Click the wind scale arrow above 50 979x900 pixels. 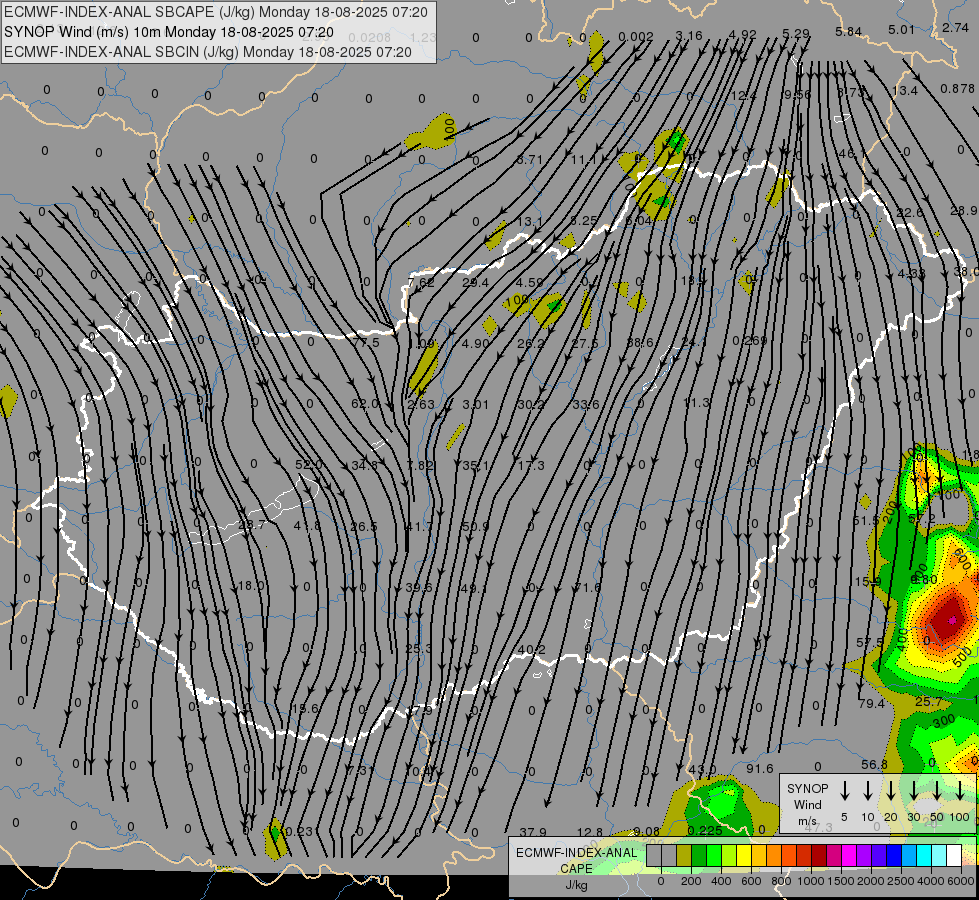pos(937,791)
